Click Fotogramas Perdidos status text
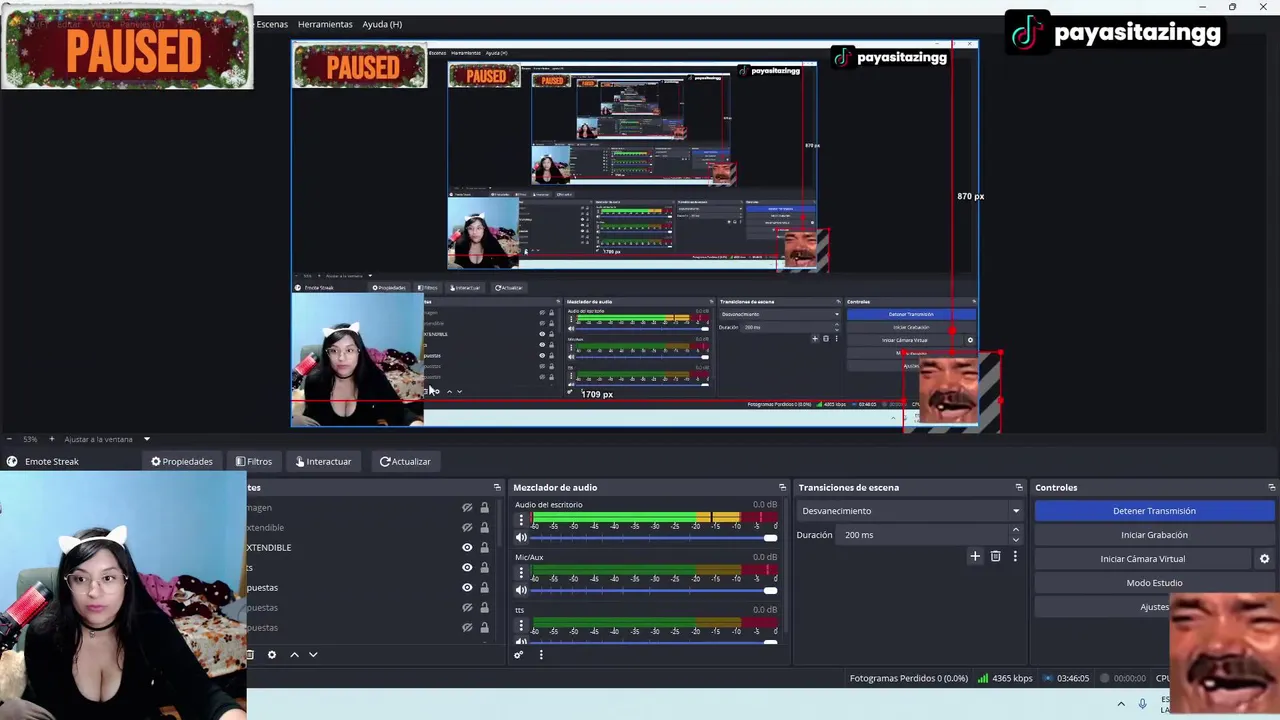1280x720 pixels. 909,678
